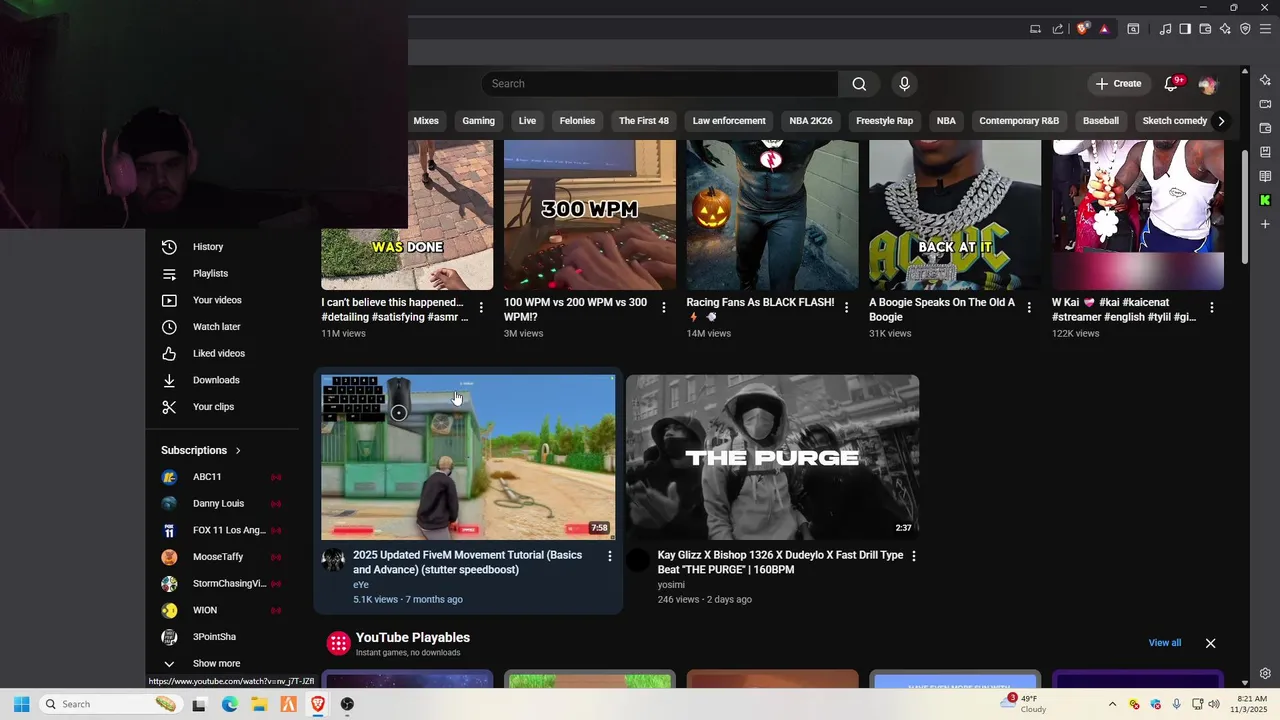1280x720 pixels.
Task: Activate voice search microphone icon
Action: 904,84
